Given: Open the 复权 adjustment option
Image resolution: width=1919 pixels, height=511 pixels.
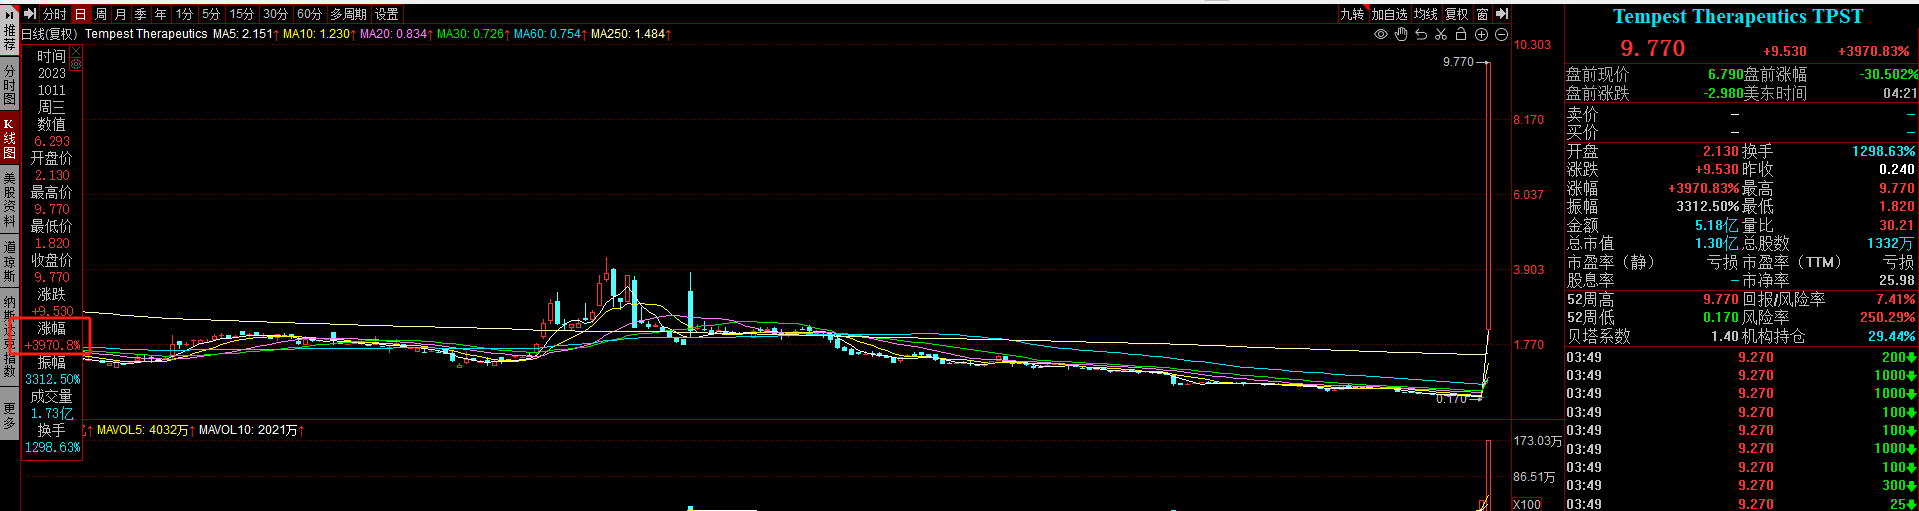Looking at the screenshot, I should [1457, 14].
